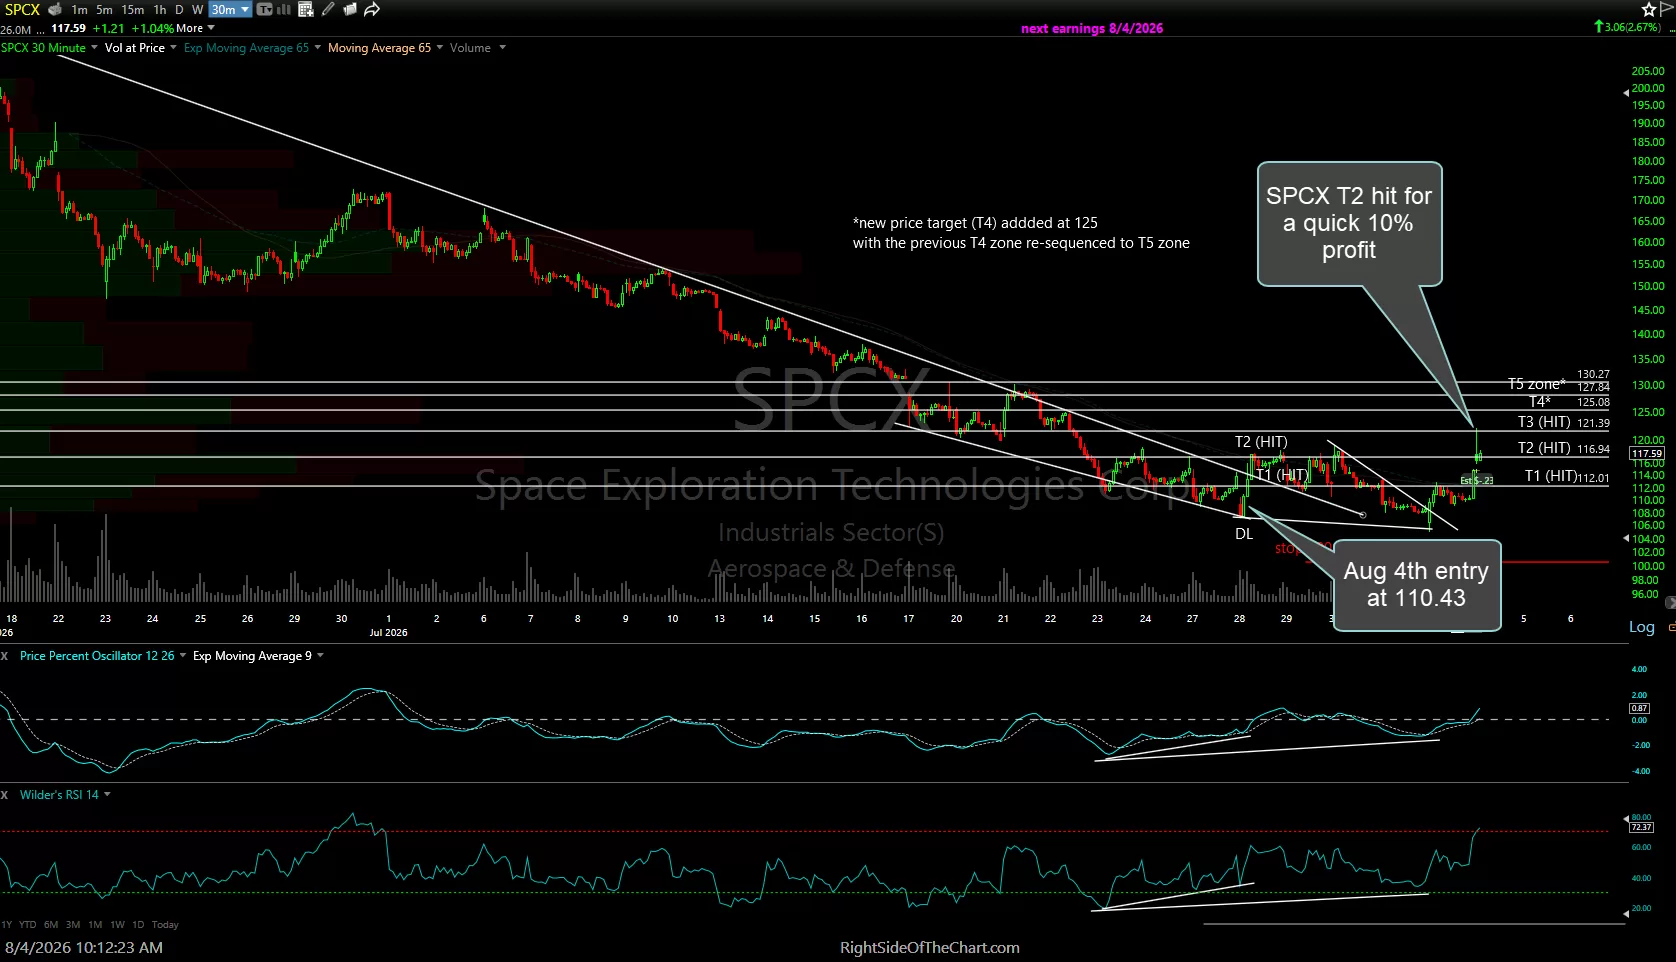Image resolution: width=1676 pixels, height=962 pixels.
Task: Click the last price 117.59 value
Action: tap(68, 28)
